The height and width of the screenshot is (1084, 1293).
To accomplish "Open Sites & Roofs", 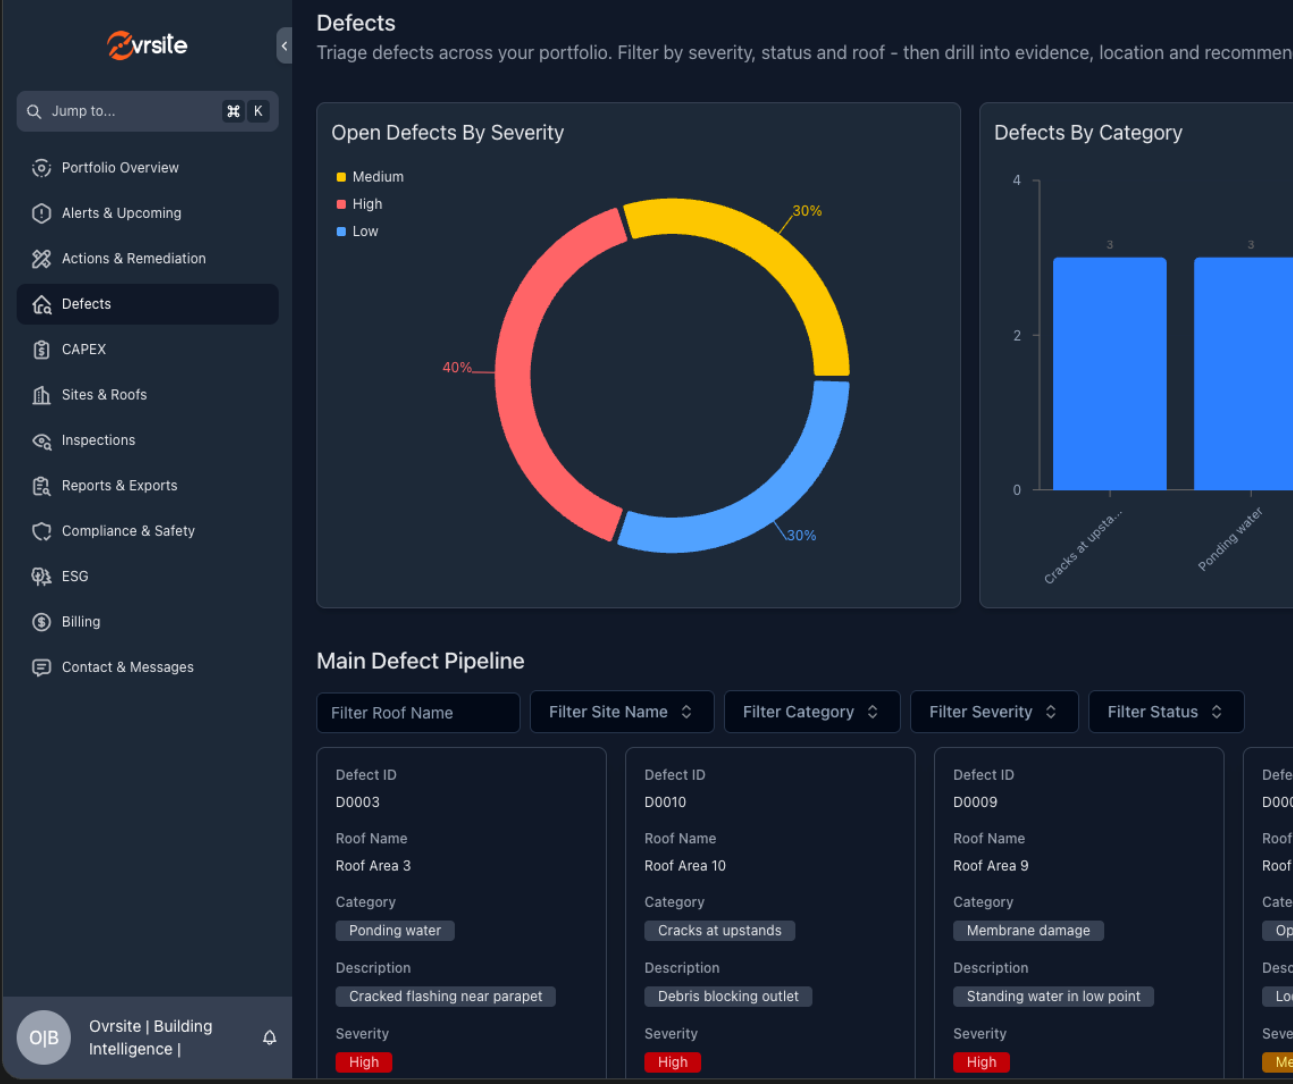I will (x=102, y=394).
